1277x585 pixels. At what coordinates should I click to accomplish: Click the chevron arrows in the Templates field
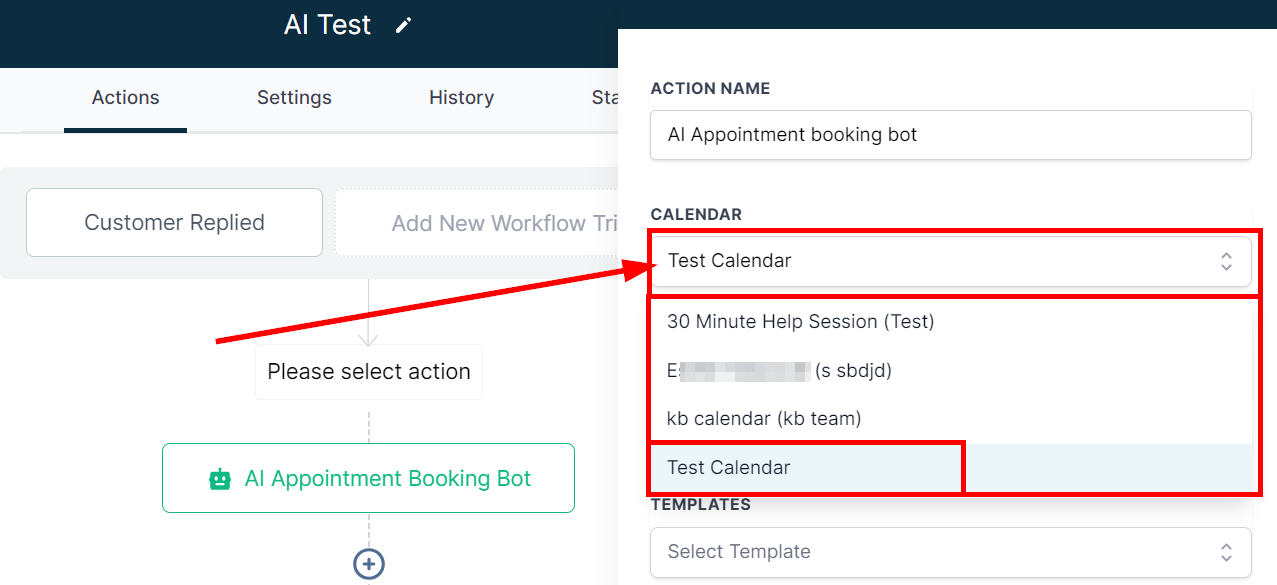[1226, 552]
